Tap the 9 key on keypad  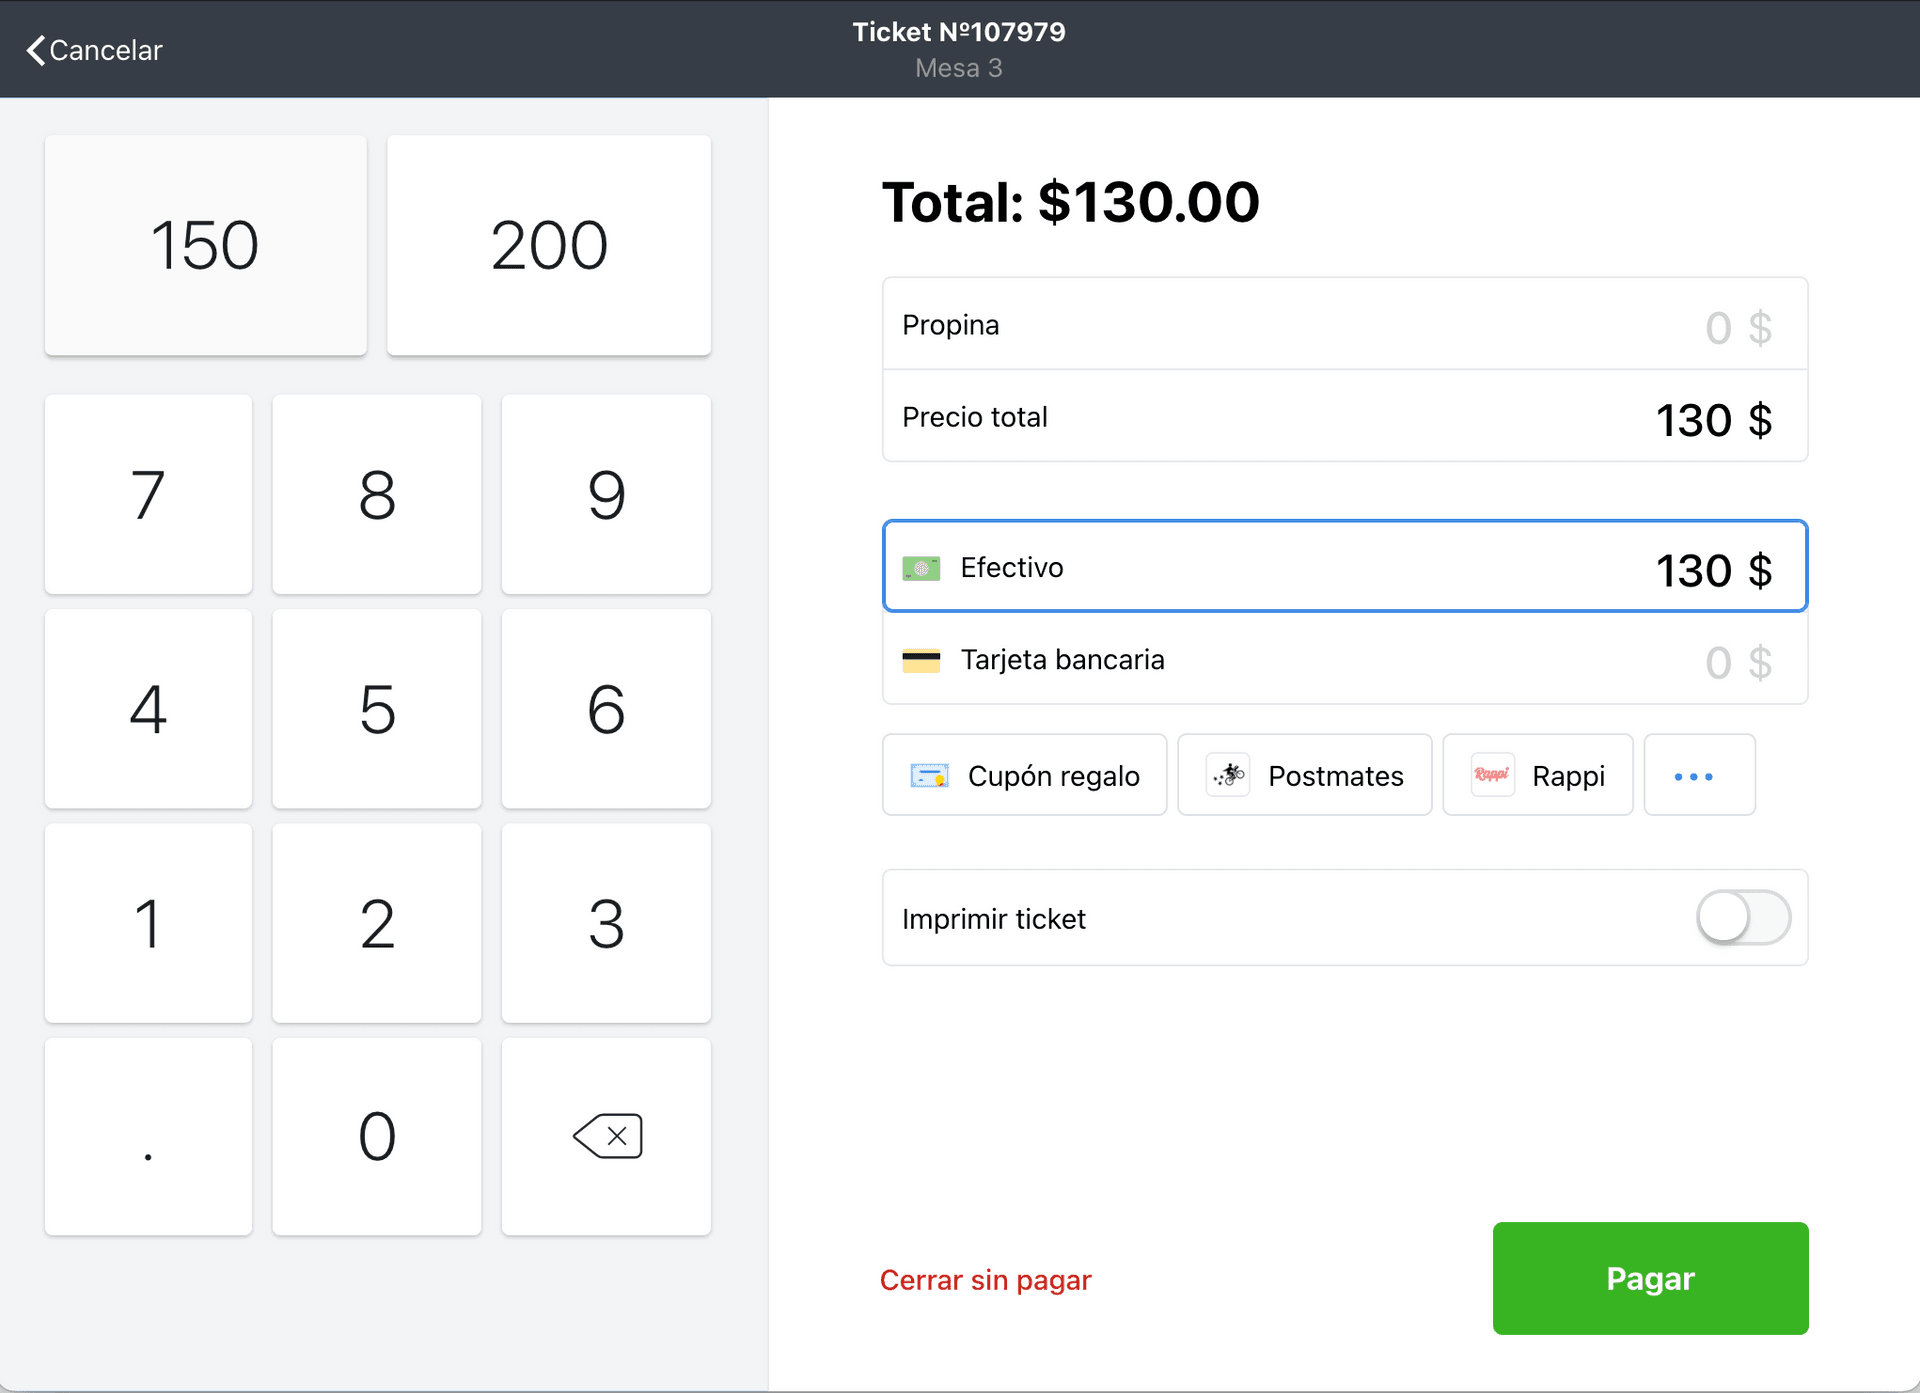606,495
